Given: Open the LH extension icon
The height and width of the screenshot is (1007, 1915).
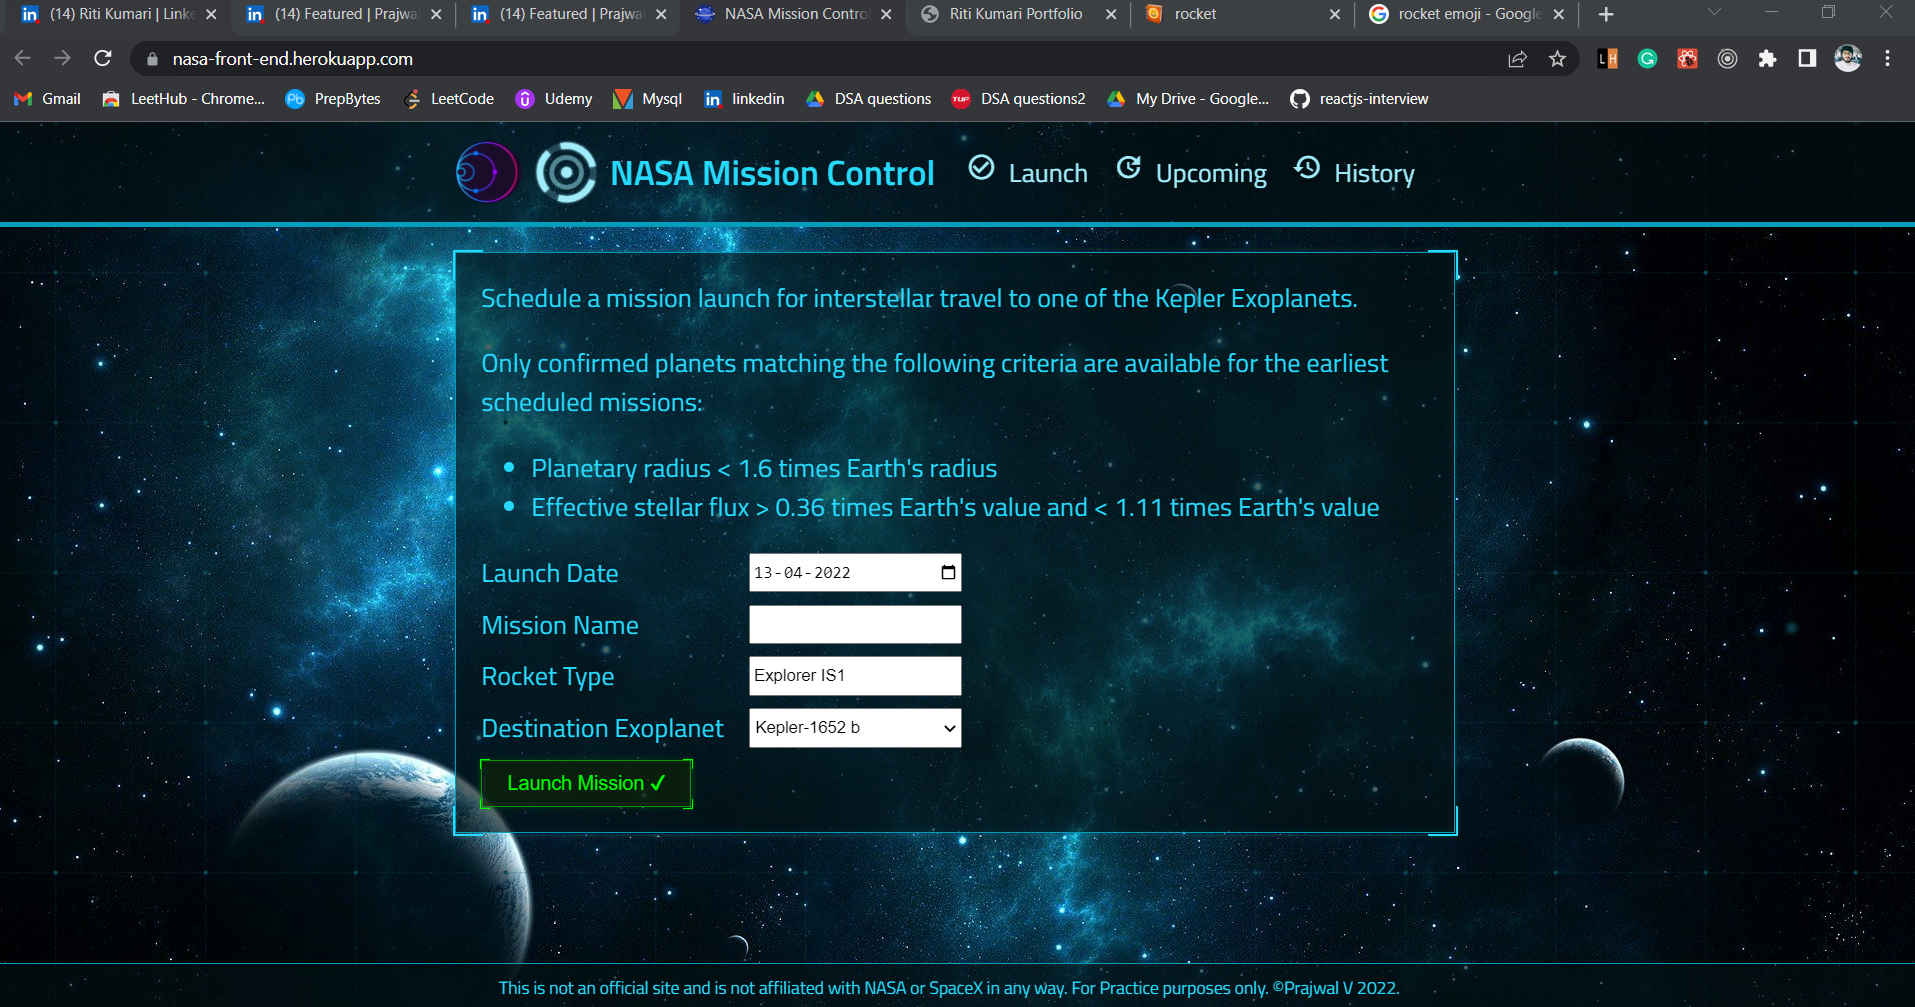Looking at the screenshot, I should pyautogui.click(x=1608, y=59).
